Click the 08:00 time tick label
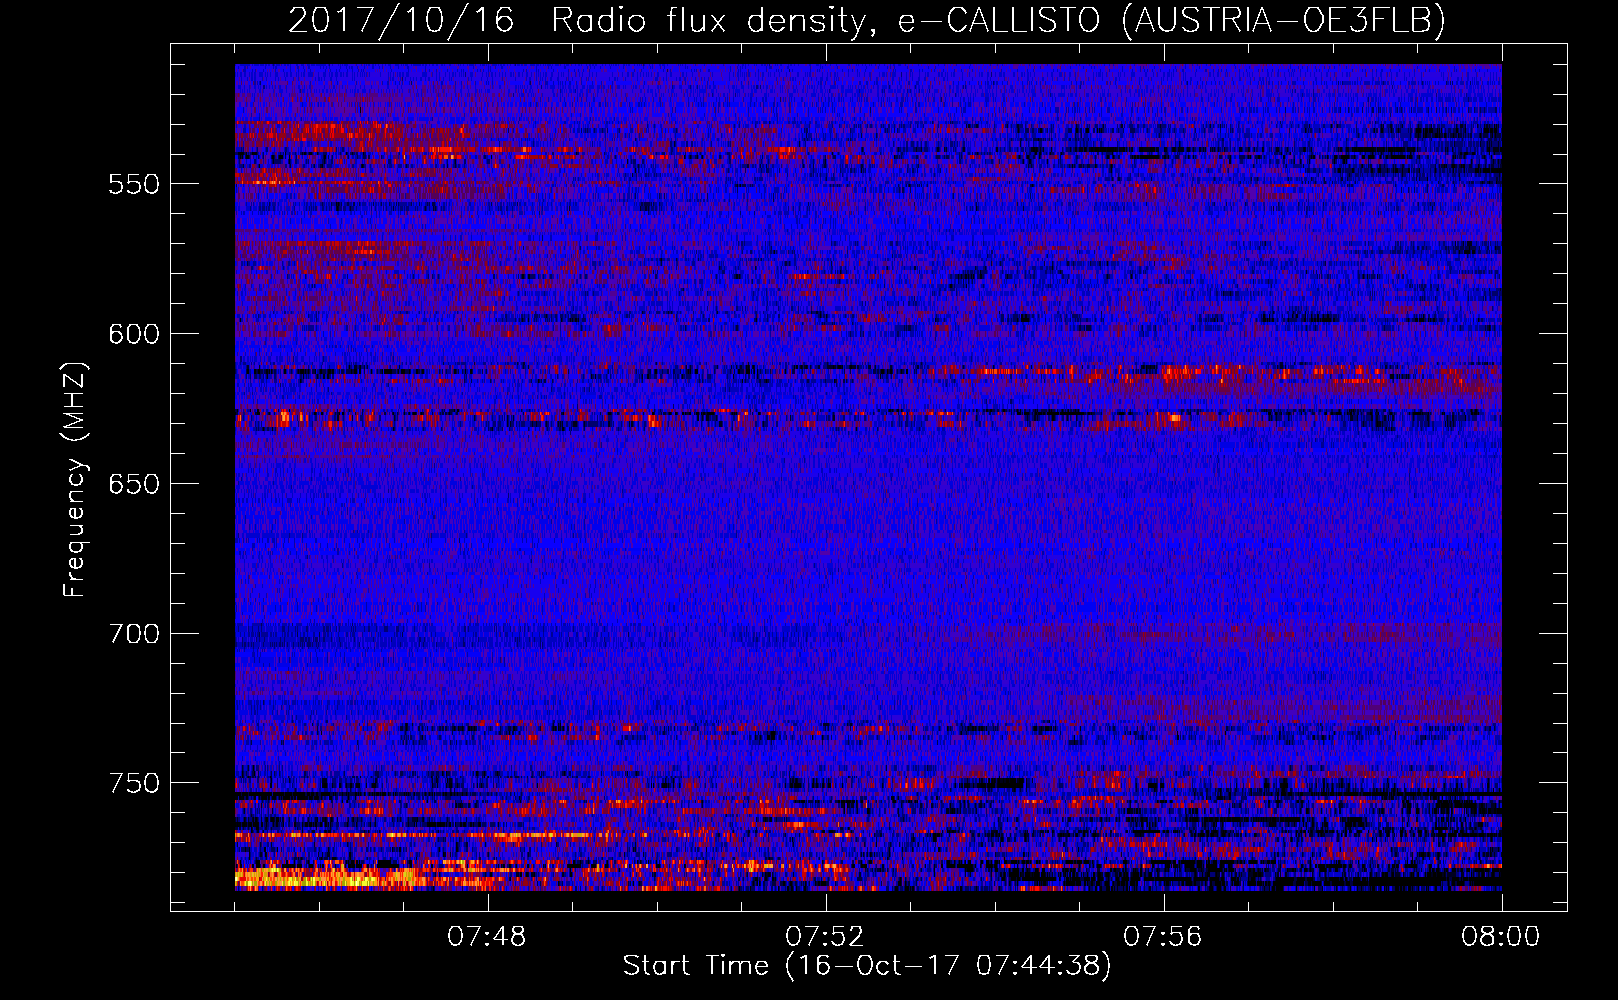This screenshot has height=1000, width=1618. [1501, 937]
